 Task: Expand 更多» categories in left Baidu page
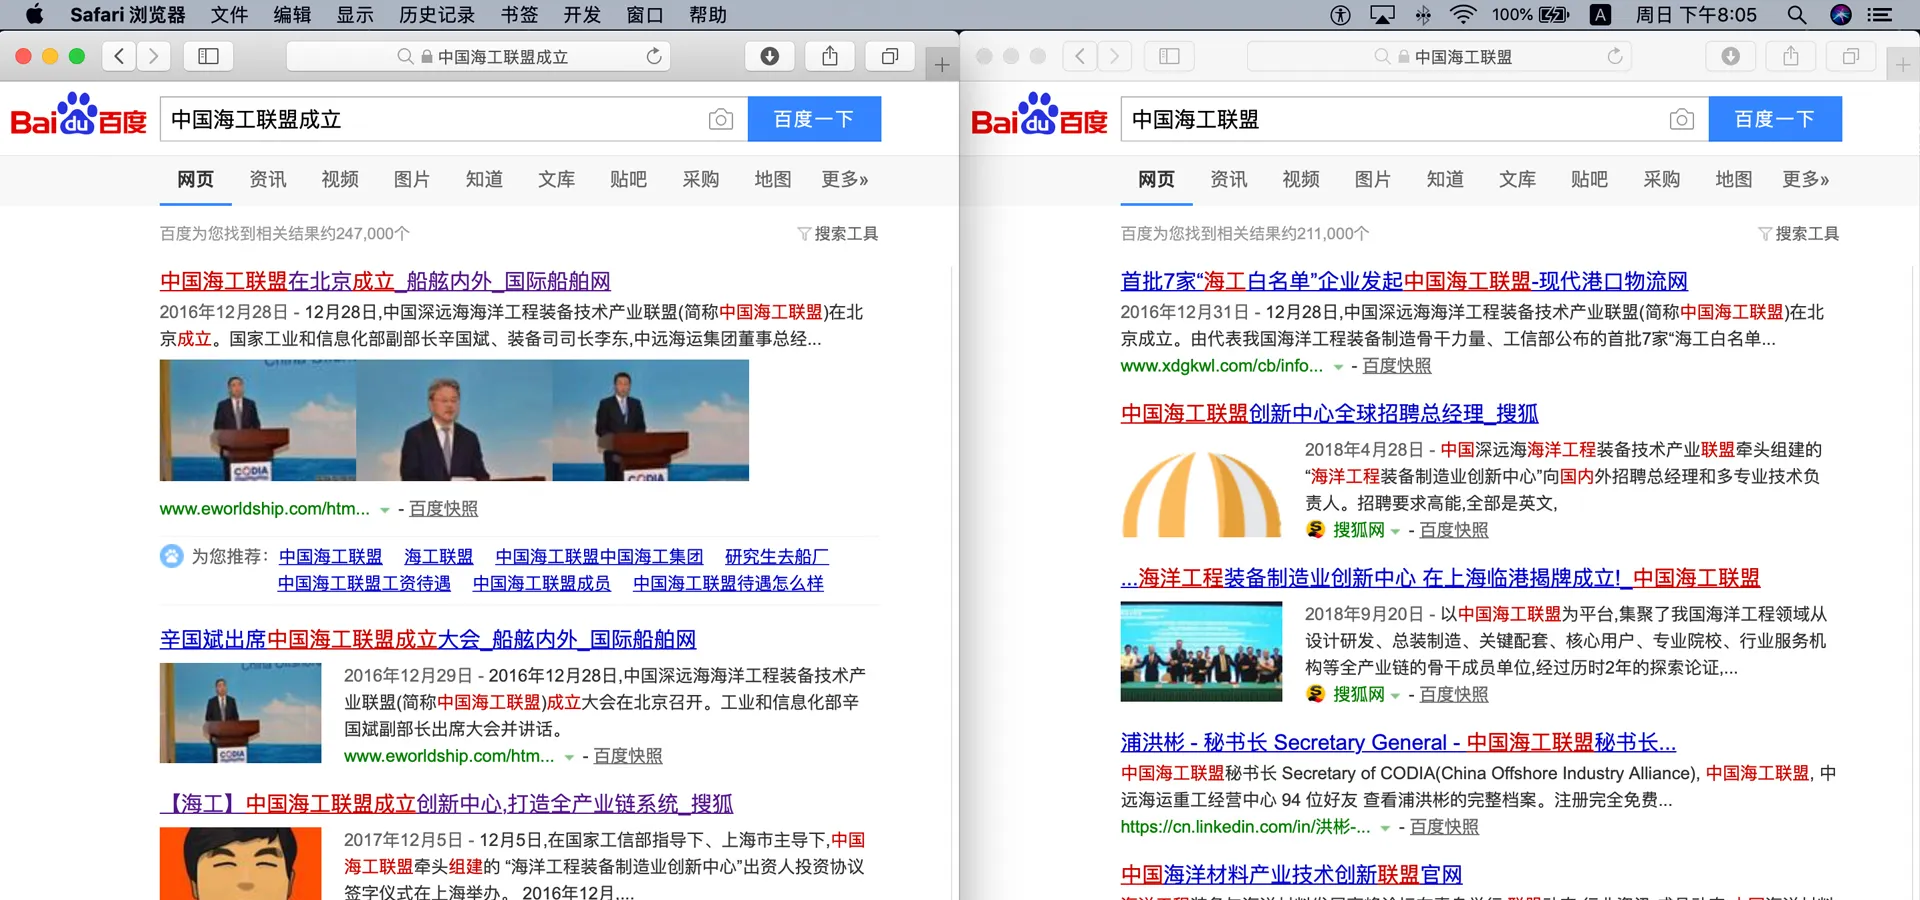845,179
